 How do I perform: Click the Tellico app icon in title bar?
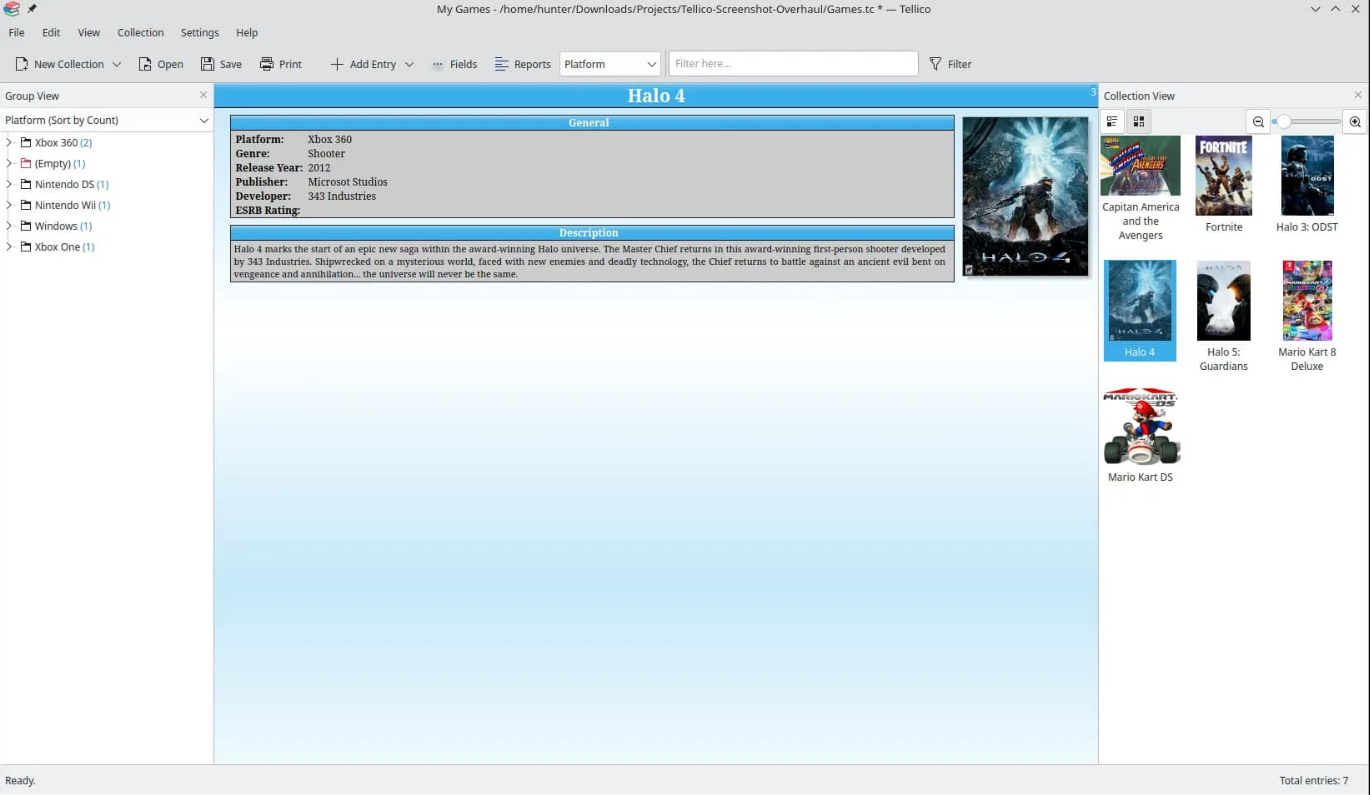[x=11, y=9]
